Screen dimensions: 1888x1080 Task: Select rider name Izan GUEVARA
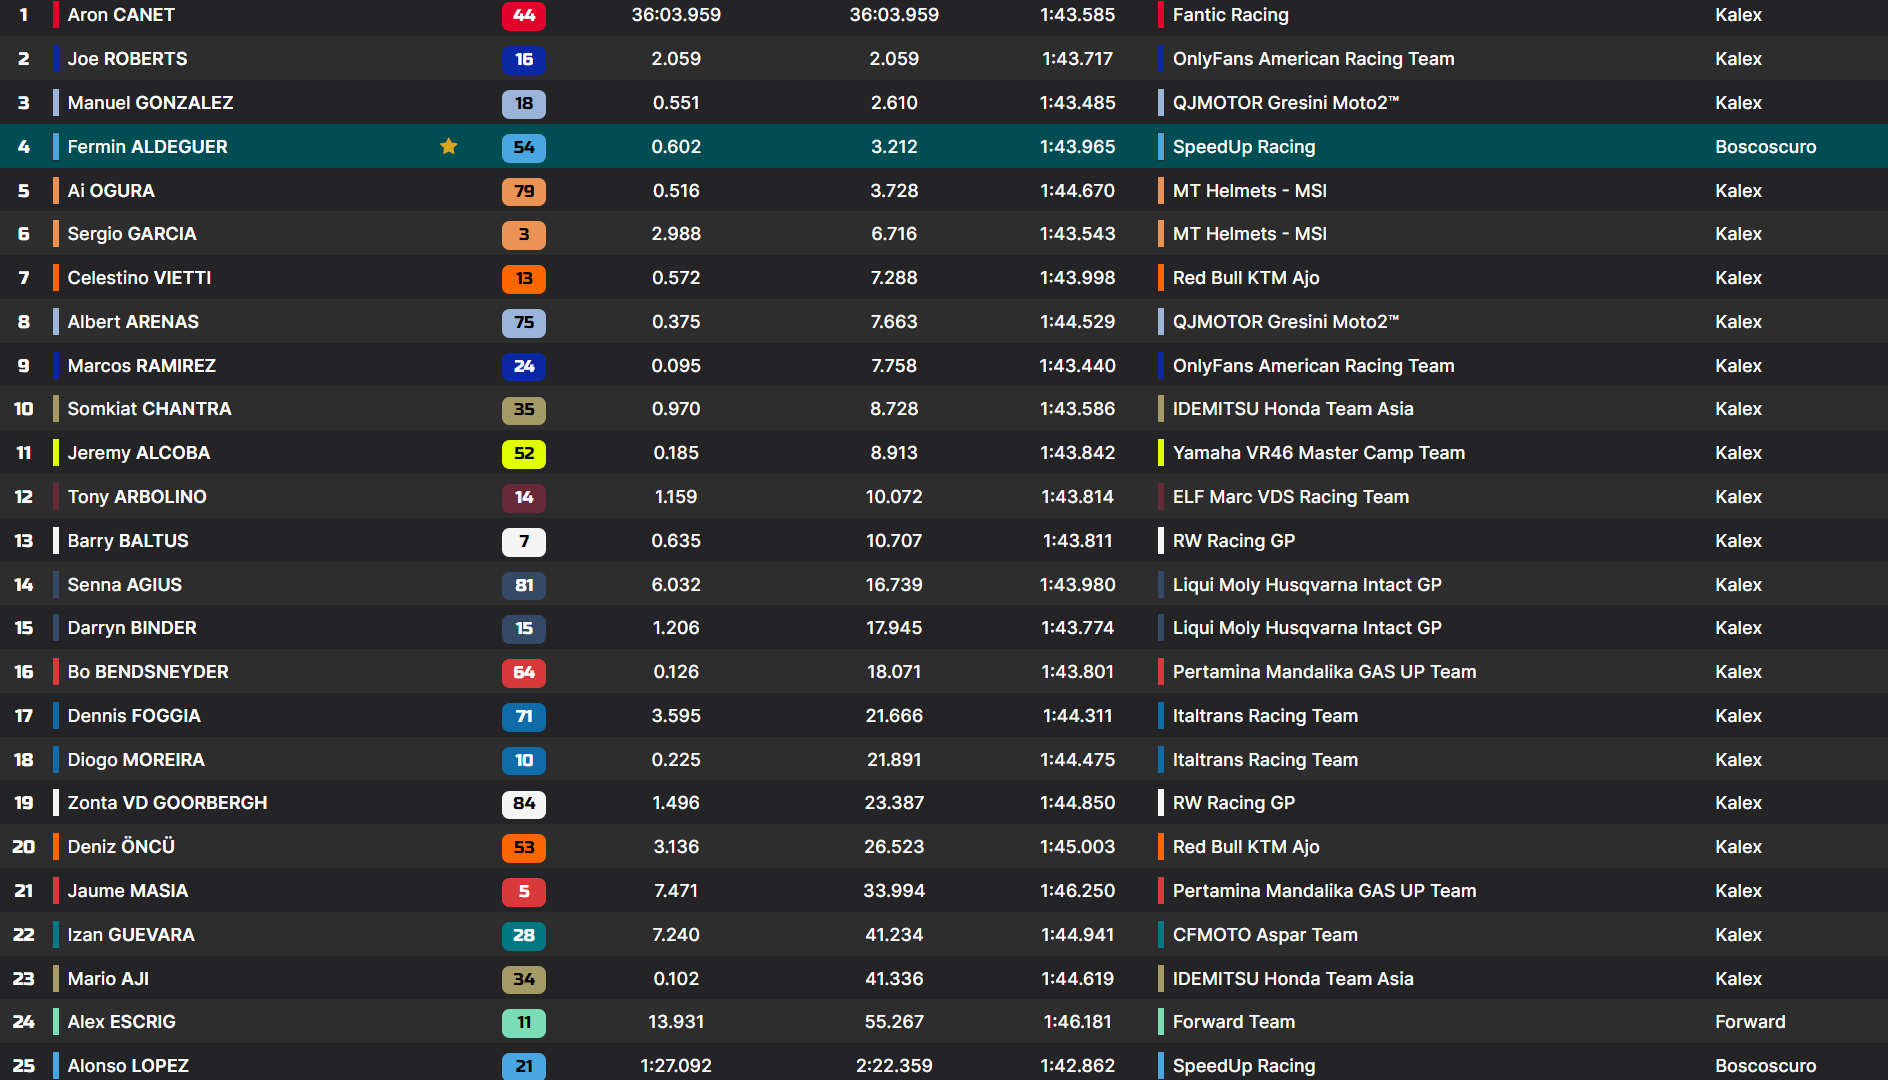click(131, 935)
